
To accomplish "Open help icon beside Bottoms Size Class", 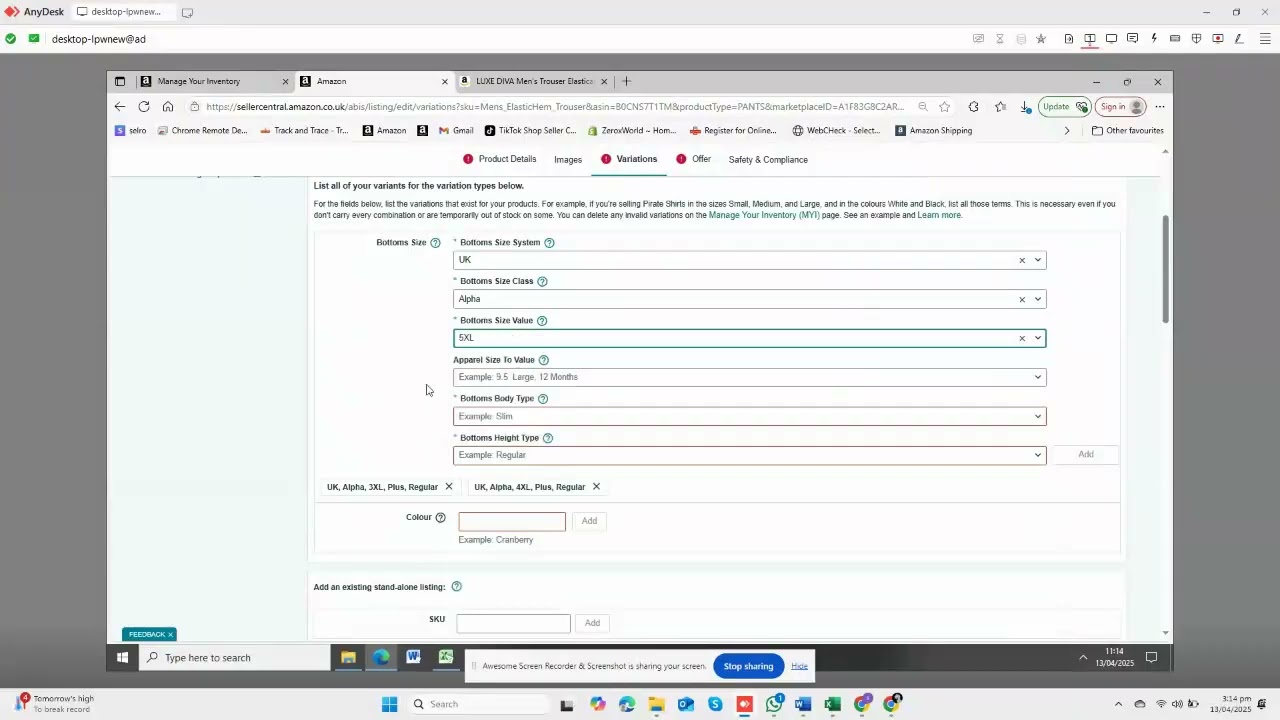I will pos(542,282).
